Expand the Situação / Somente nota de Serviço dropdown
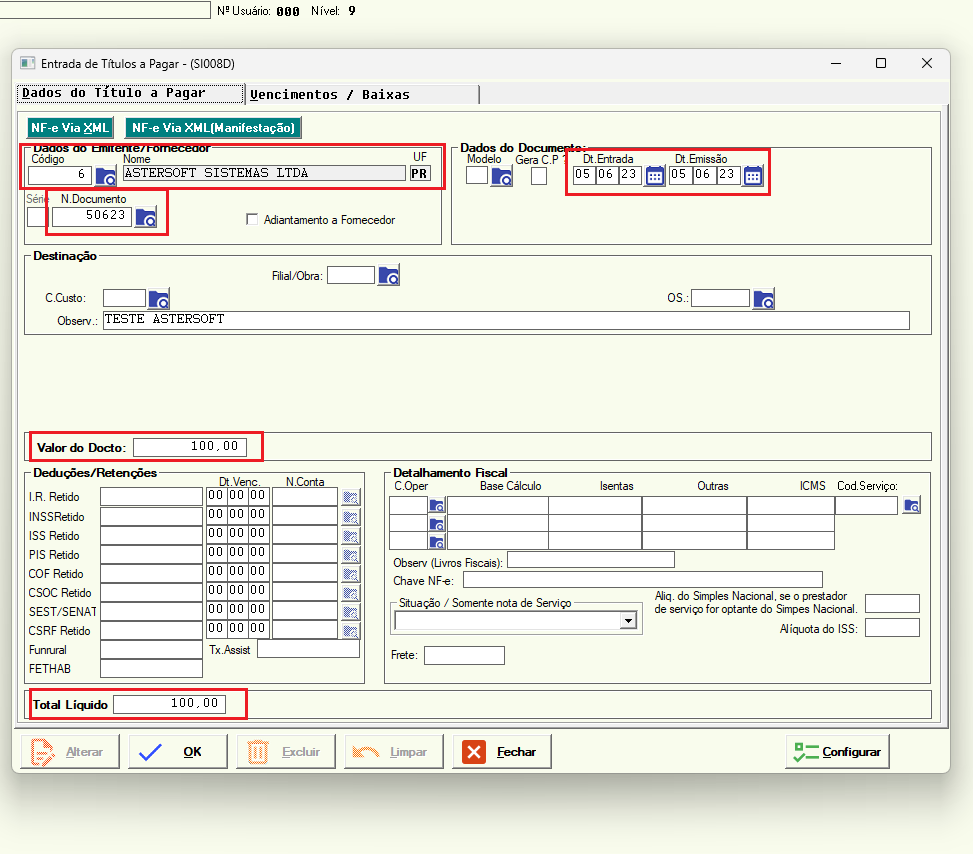 [629, 620]
